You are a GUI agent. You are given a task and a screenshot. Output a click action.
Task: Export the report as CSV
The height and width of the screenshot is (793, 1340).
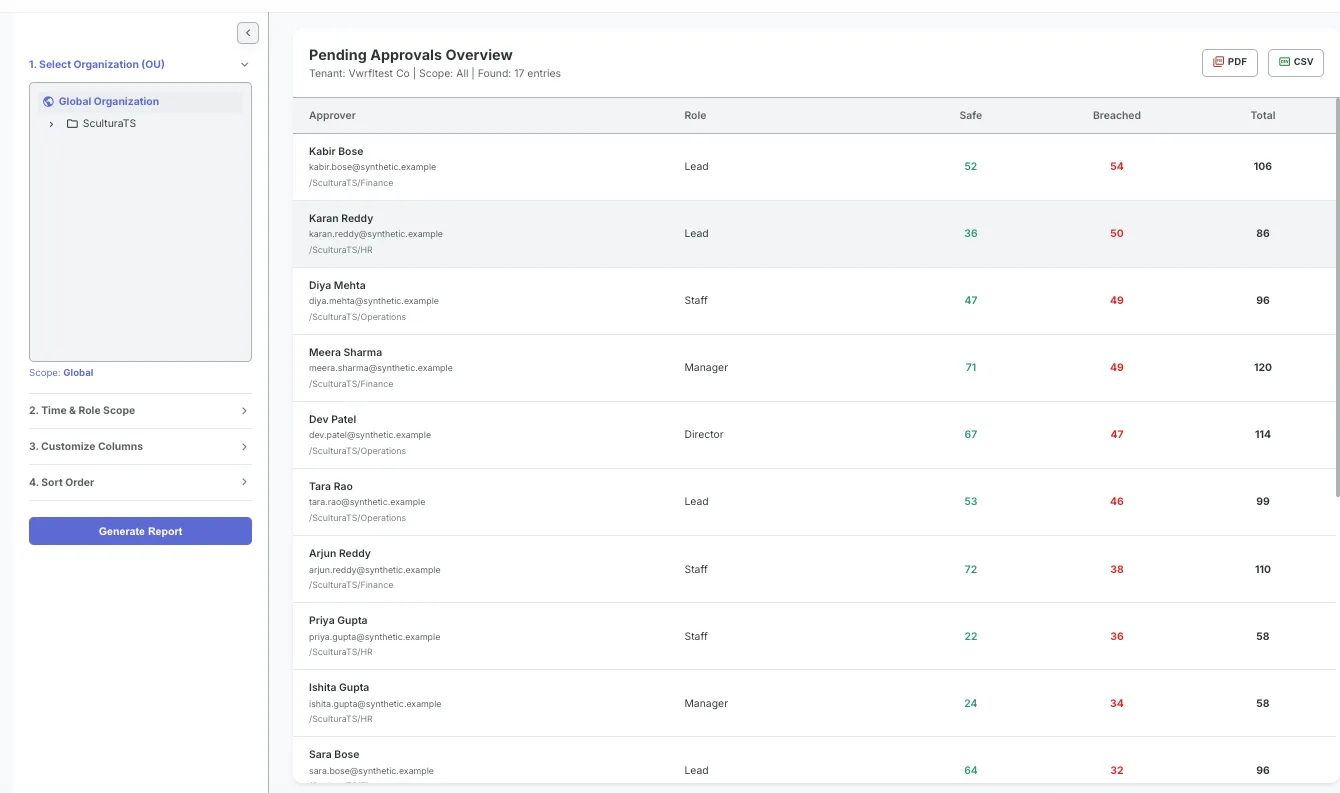tap(1296, 62)
